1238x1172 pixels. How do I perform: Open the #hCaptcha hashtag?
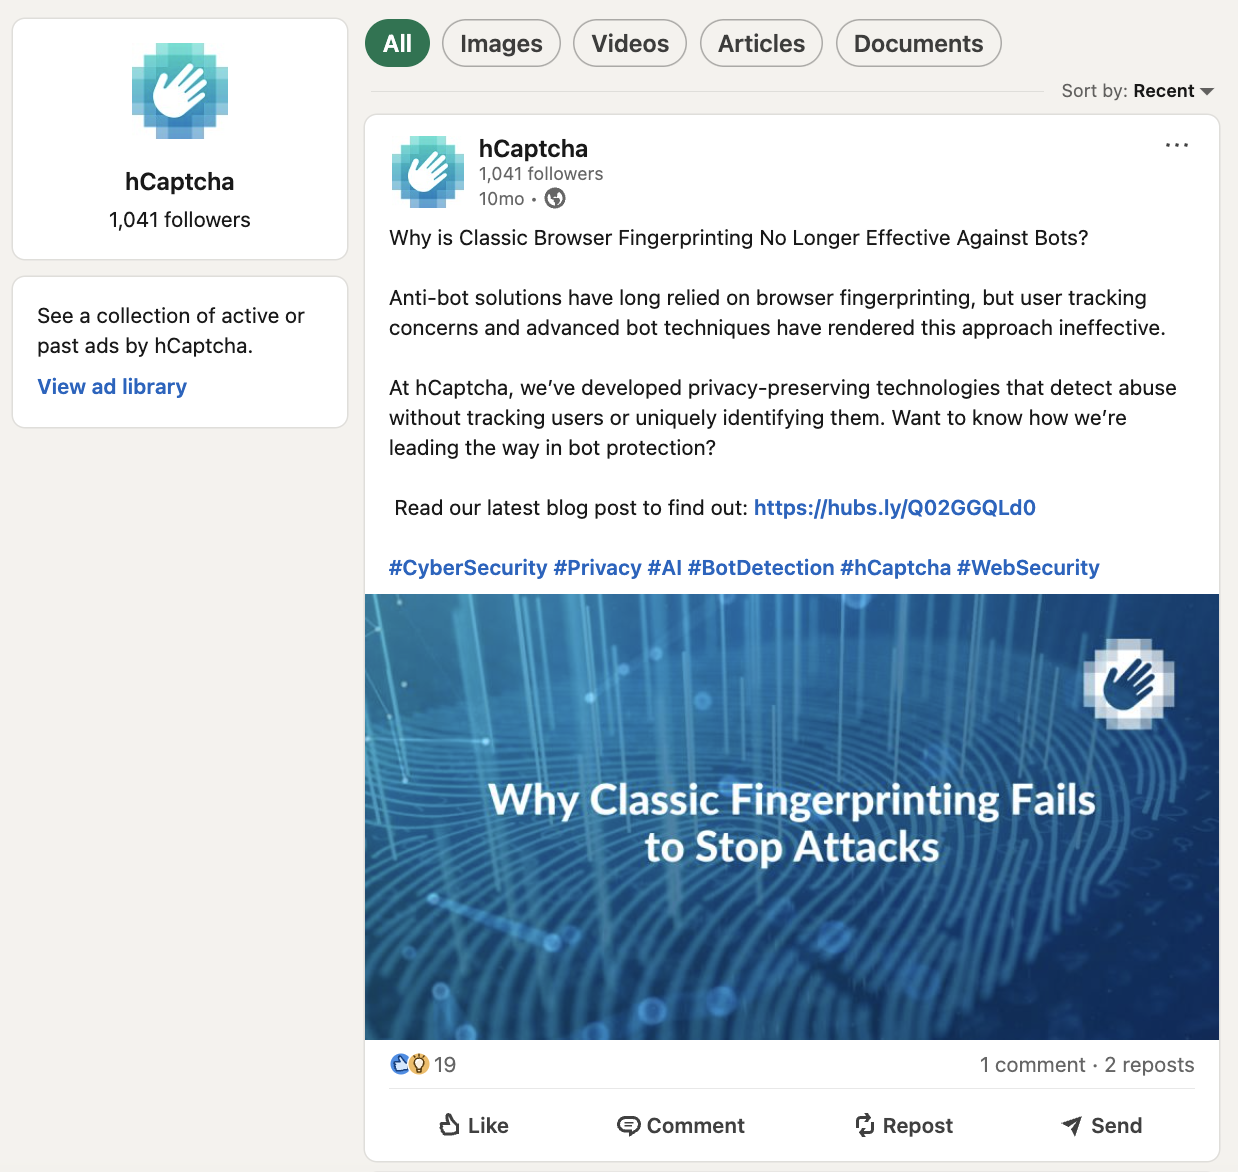pos(895,568)
